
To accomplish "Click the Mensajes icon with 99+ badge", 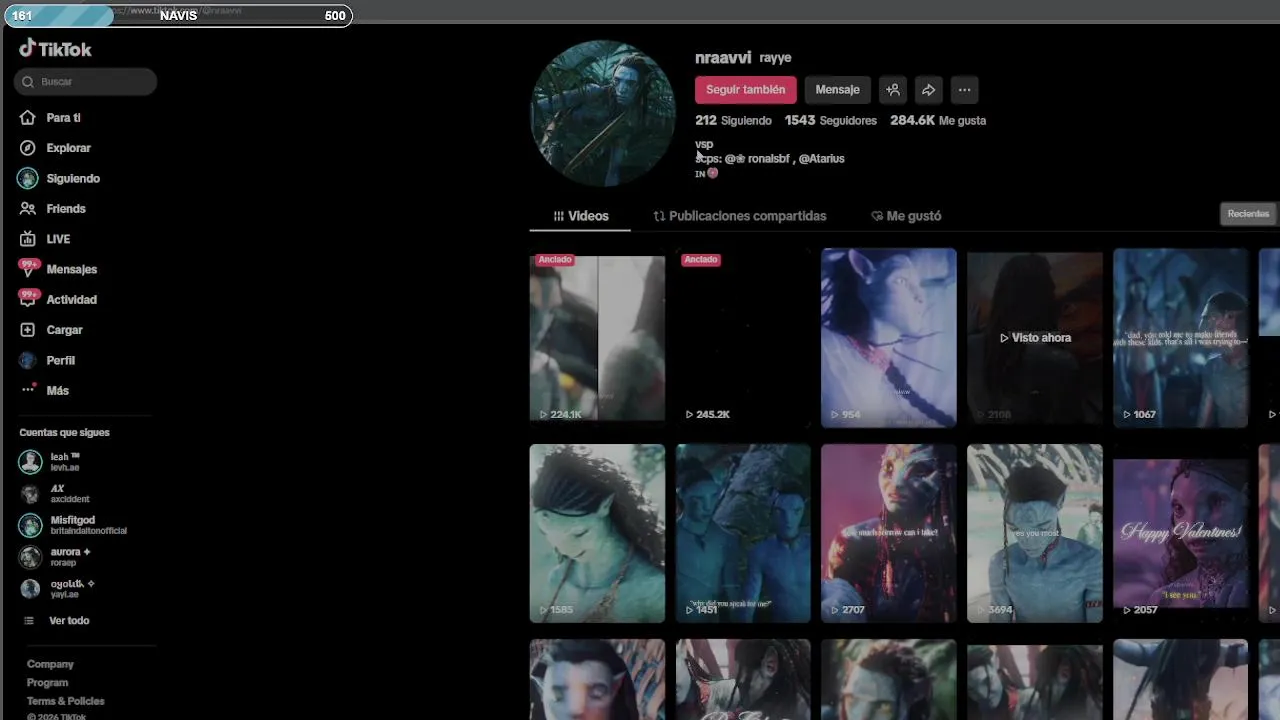I will [x=28, y=269].
